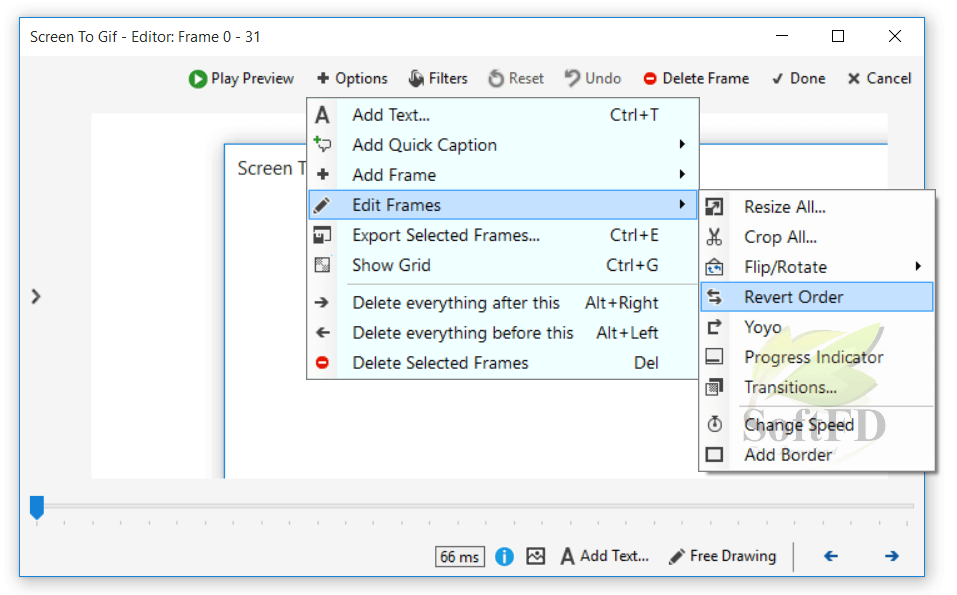Click the green Play Preview icon

tap(198, 79)
